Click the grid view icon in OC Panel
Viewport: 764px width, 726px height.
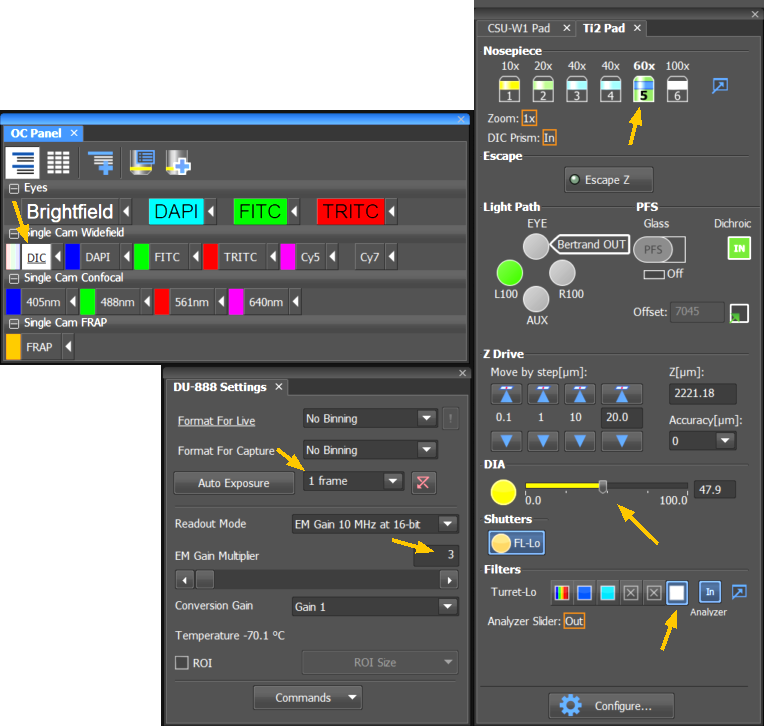click(x=58, y=162)
